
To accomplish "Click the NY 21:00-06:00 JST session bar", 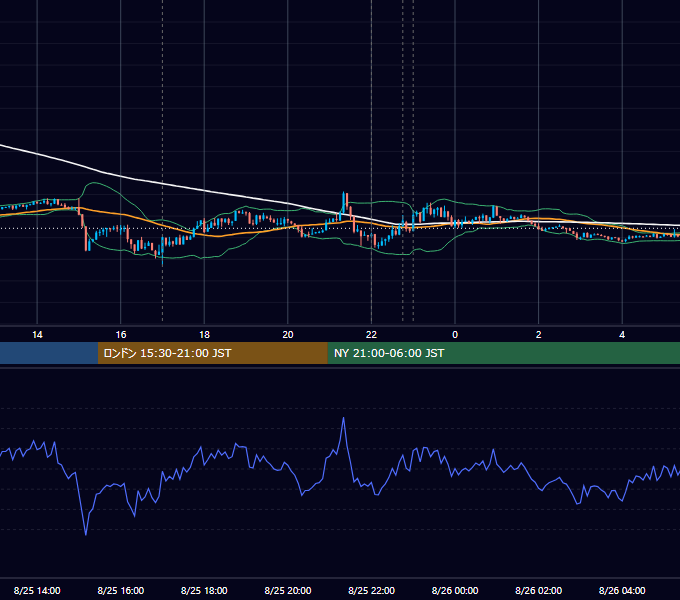I will (x=503, y=353).
